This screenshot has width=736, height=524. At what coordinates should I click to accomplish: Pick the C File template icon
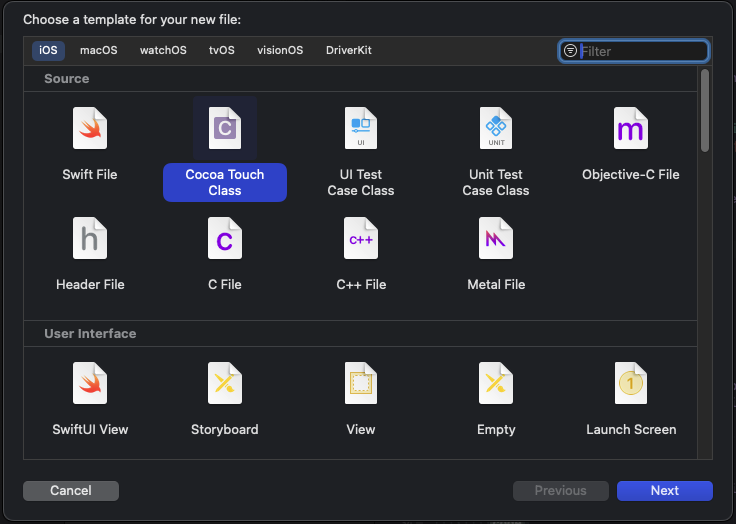coord(225,238)
